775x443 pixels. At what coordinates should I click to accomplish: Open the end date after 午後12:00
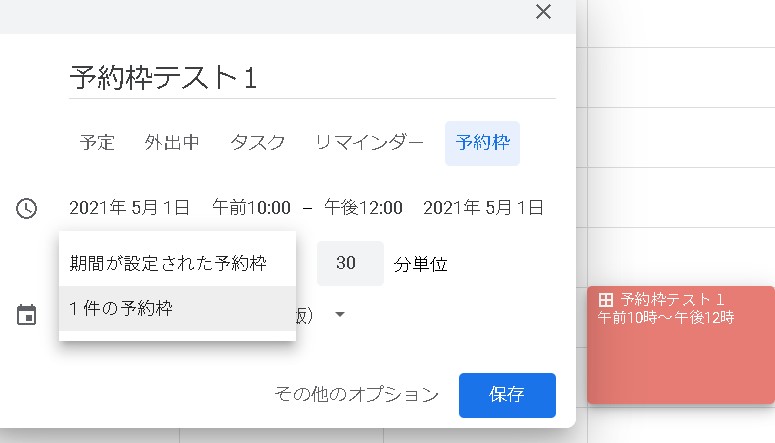coord(483,208)
